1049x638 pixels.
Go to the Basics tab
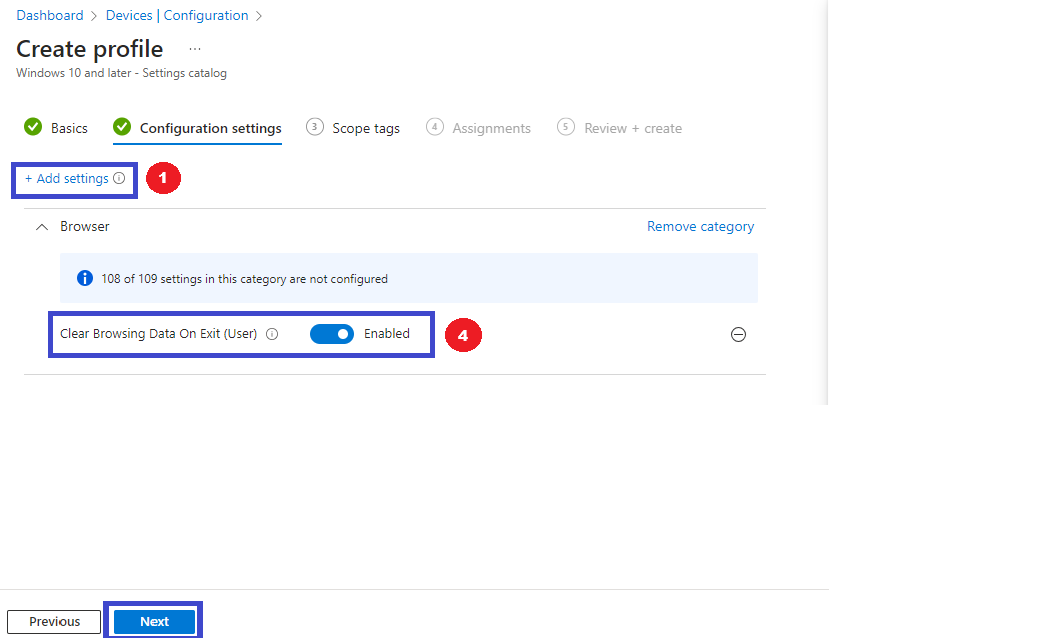(x=69, y=128)
